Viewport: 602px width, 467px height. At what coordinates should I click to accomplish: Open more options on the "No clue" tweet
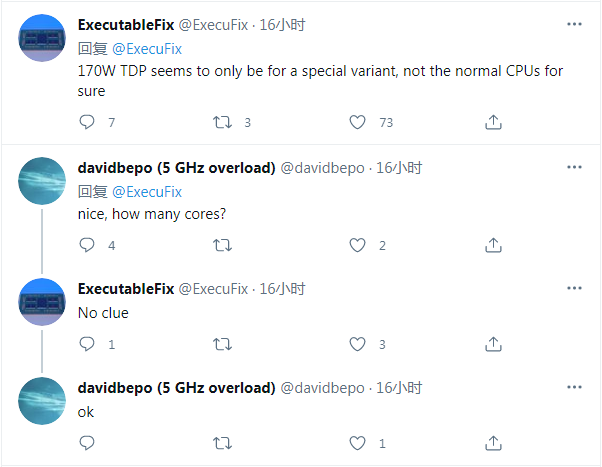[x=574, y=288]
